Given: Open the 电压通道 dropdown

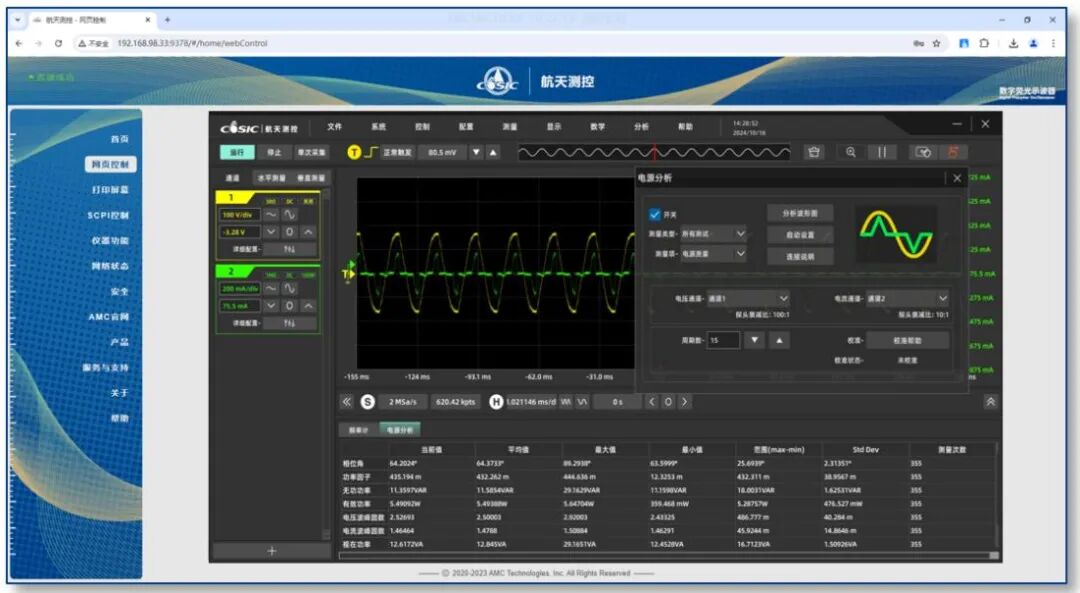Looking at the screenshot, I should [748, 298].
